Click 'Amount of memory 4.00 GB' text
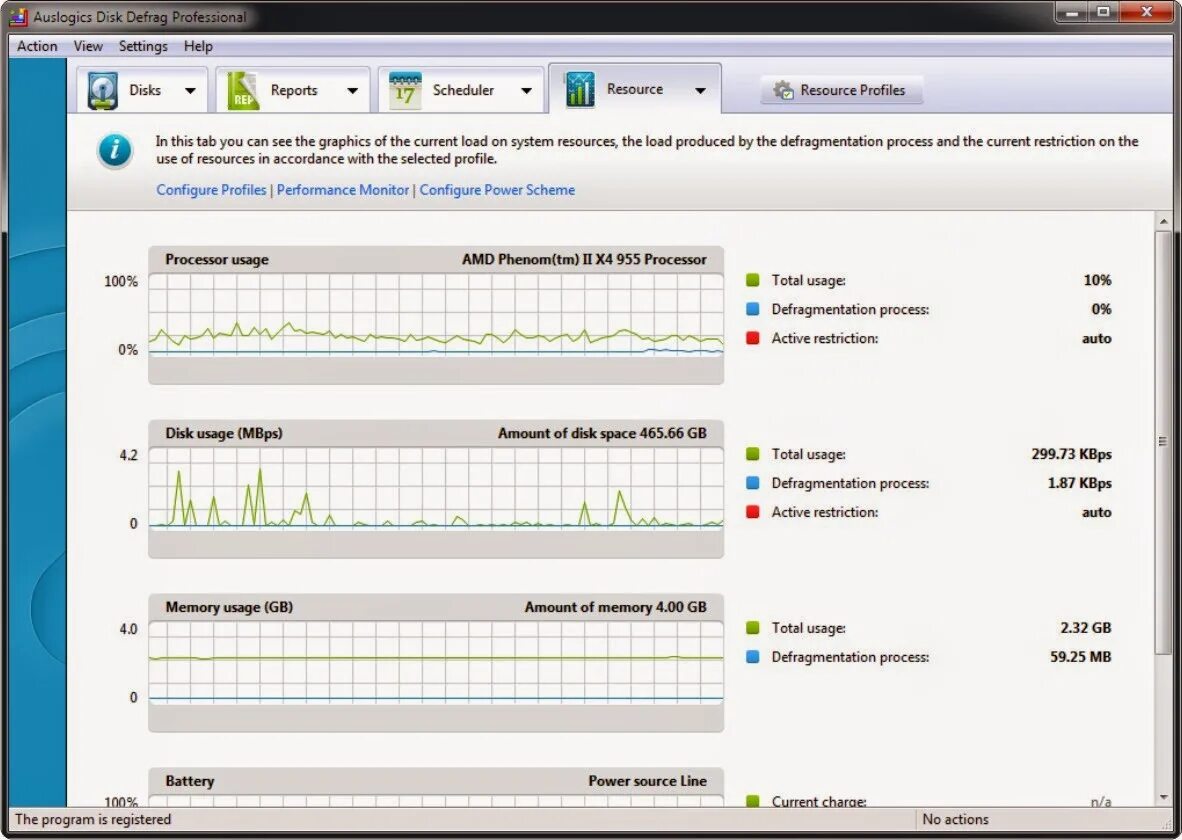The height and width of the screenshot is (840, 1182). coord(615,607)
